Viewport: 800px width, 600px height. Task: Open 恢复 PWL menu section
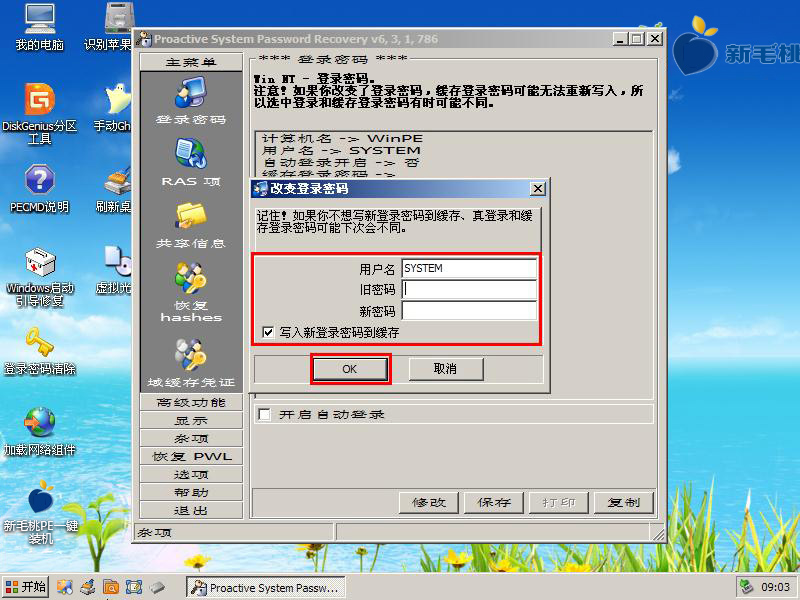click(x=191, y=456)
